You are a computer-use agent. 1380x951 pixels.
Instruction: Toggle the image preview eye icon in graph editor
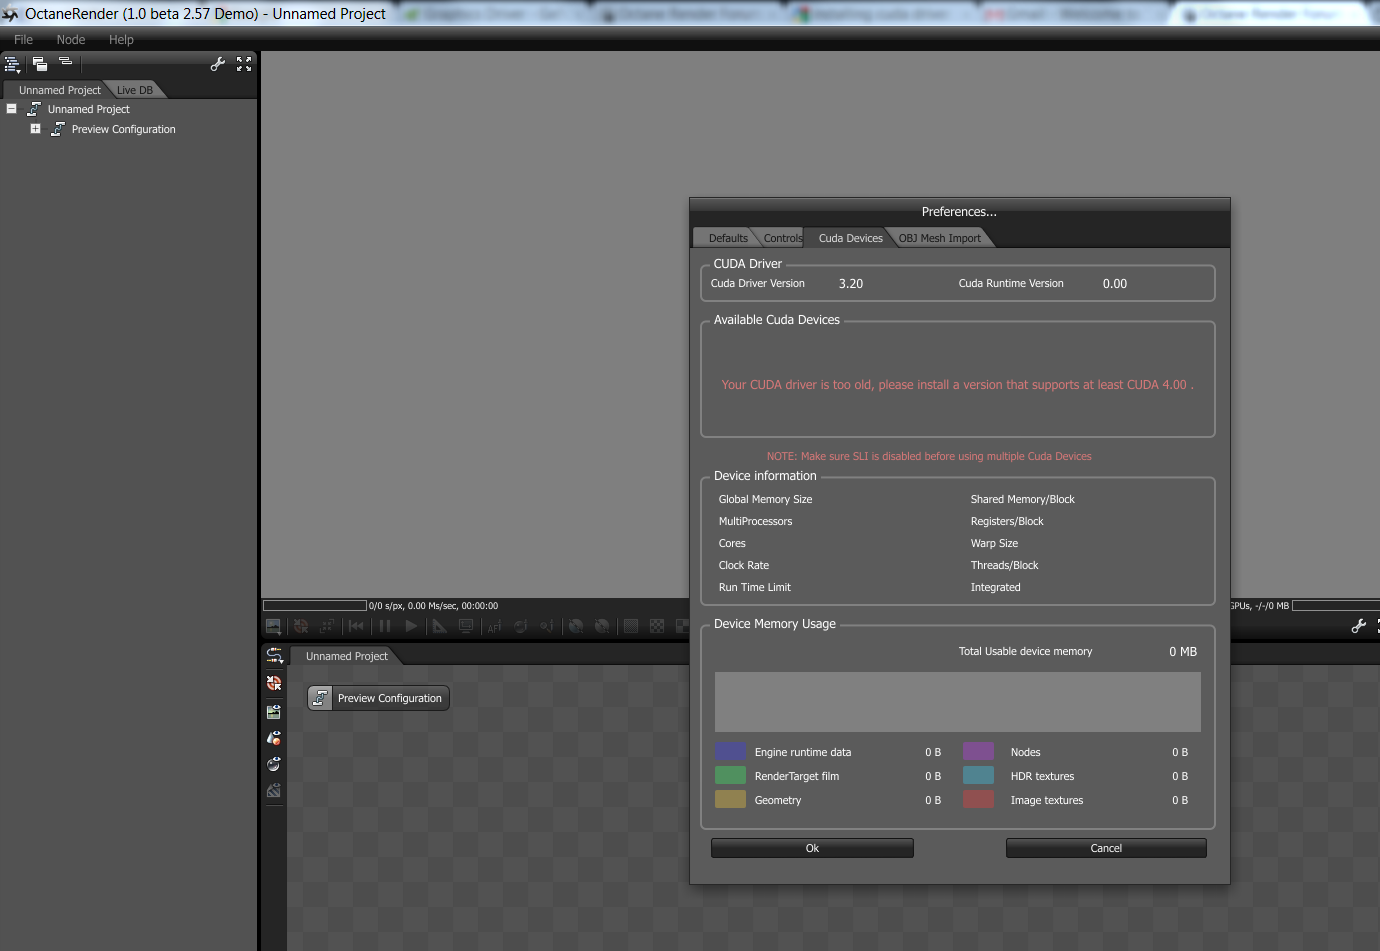[274, 712]
